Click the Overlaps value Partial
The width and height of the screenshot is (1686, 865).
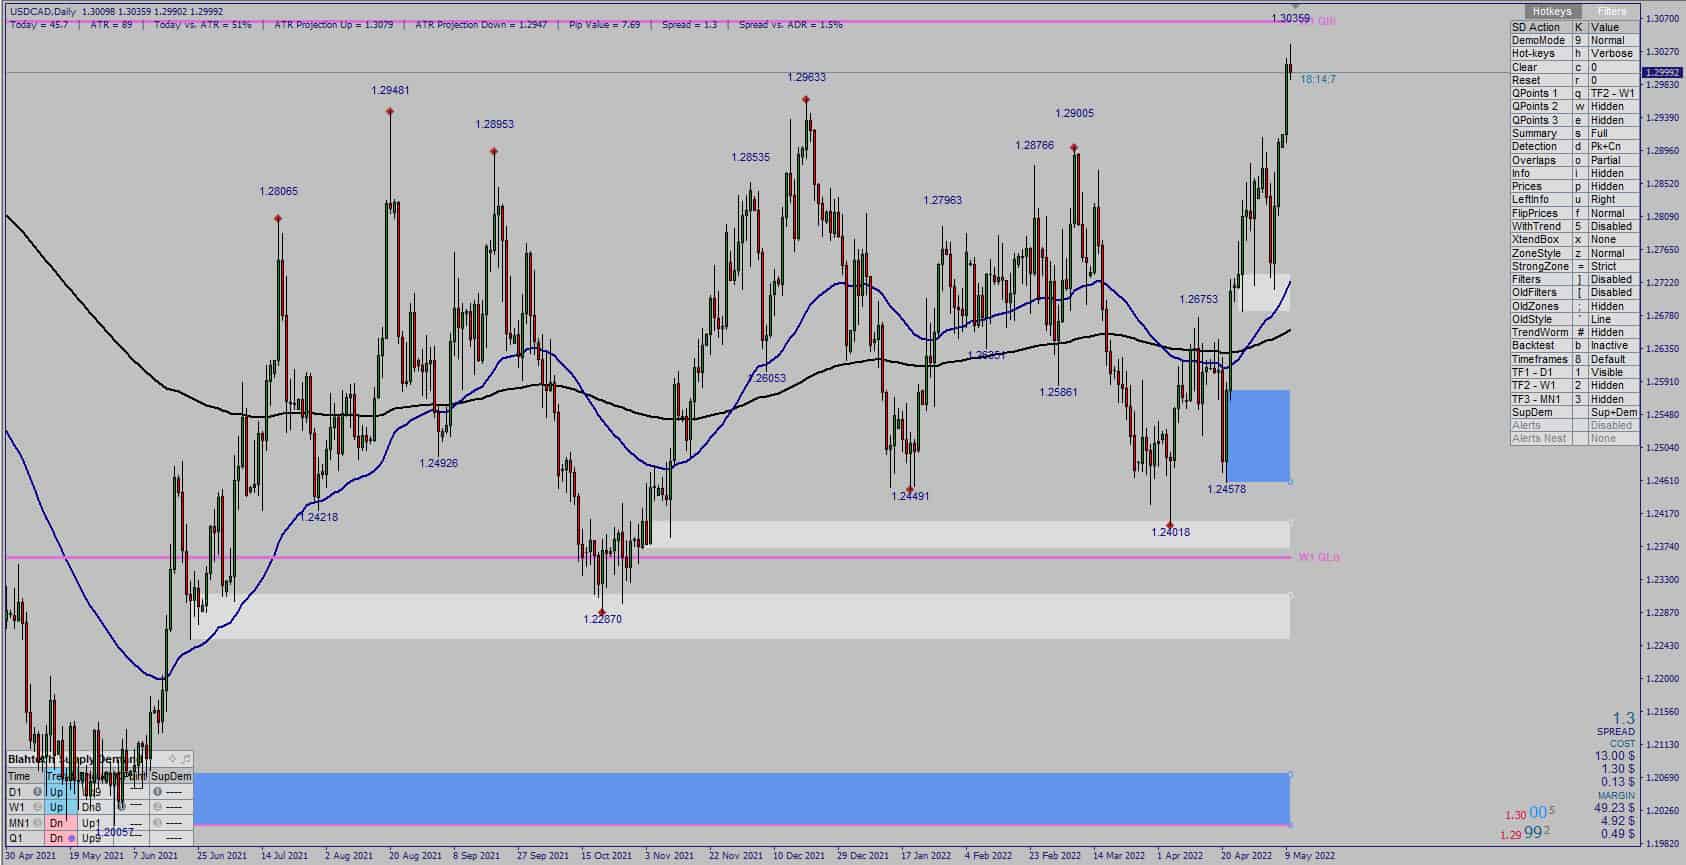click(x=1612, y=160)
